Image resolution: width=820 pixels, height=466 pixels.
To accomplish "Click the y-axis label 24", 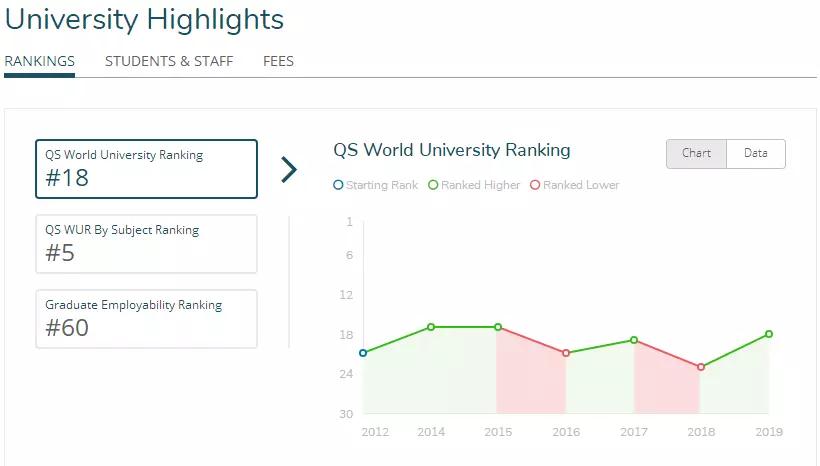I will (x=346, y=374).
